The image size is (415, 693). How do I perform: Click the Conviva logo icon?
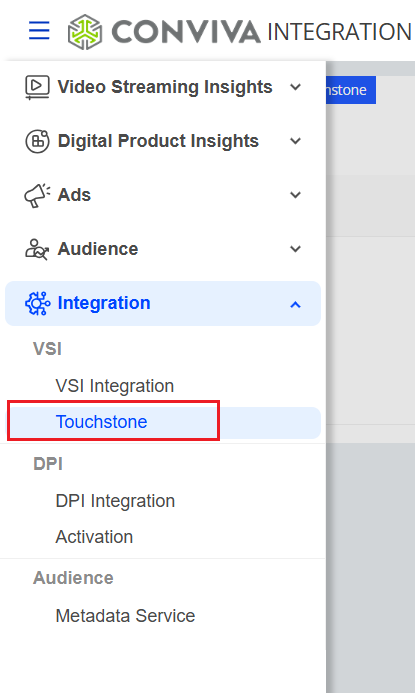pos(85,32)
